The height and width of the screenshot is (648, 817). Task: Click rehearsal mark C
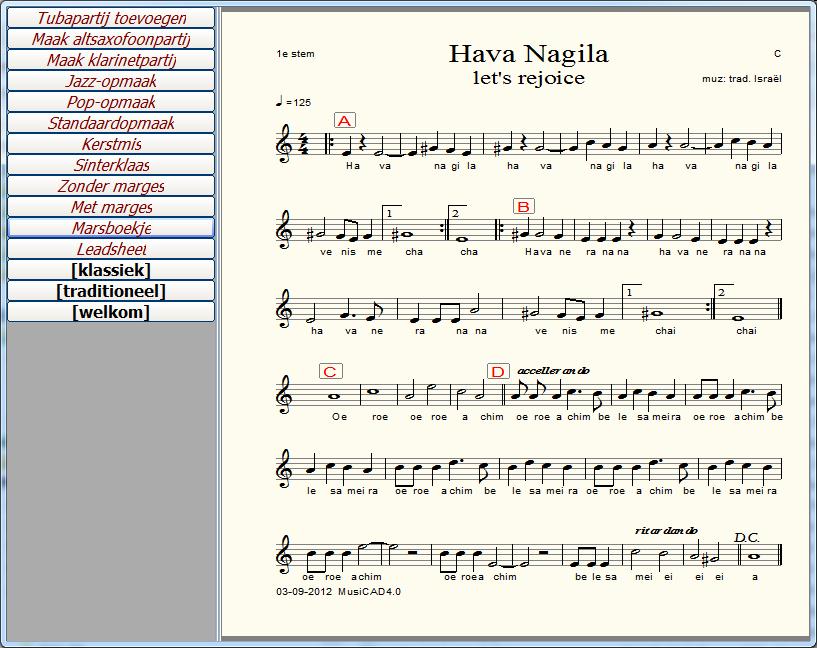click(330, 371)
